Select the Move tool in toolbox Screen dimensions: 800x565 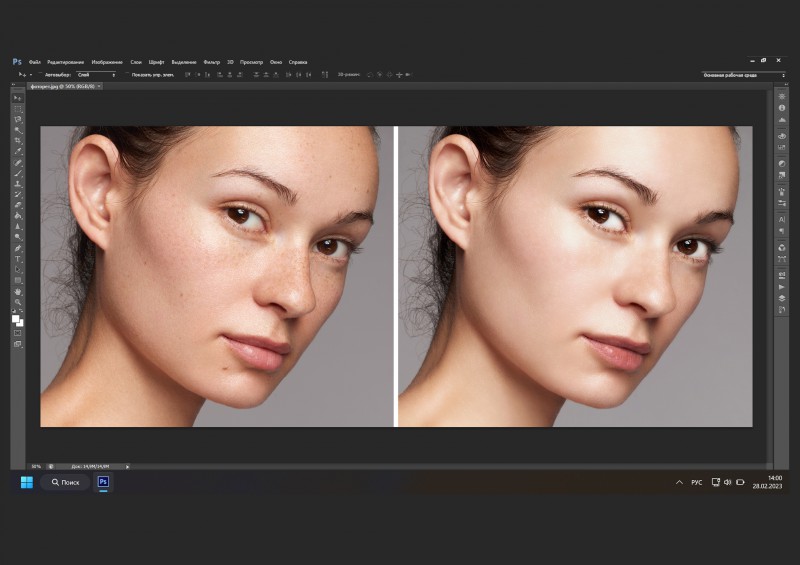point(18,98)
